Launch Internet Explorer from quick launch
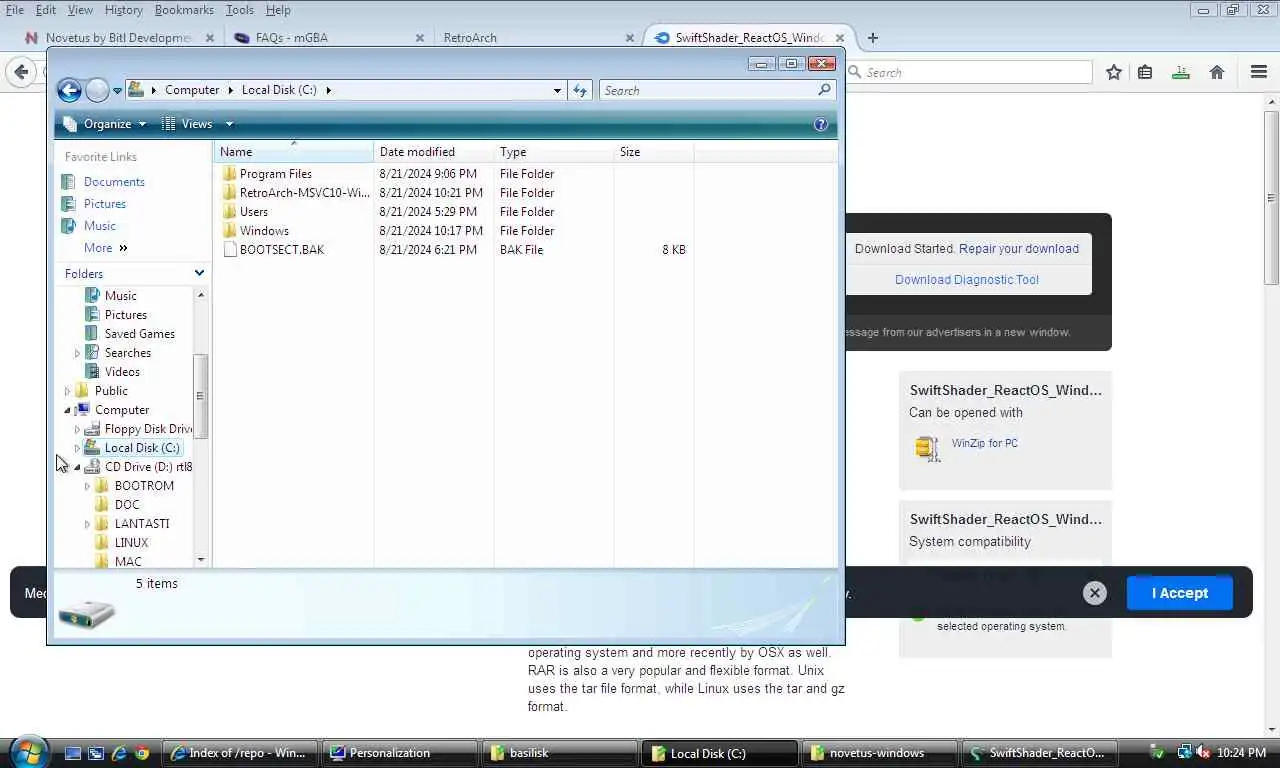 [119, 753]
